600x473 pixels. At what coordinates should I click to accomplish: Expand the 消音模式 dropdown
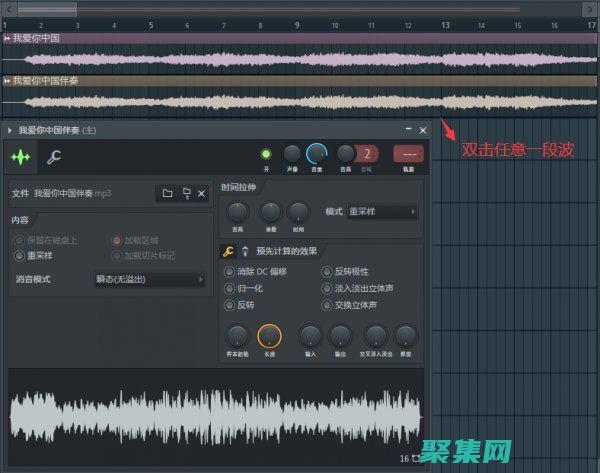pyautogui.click(x=149, y=279)
